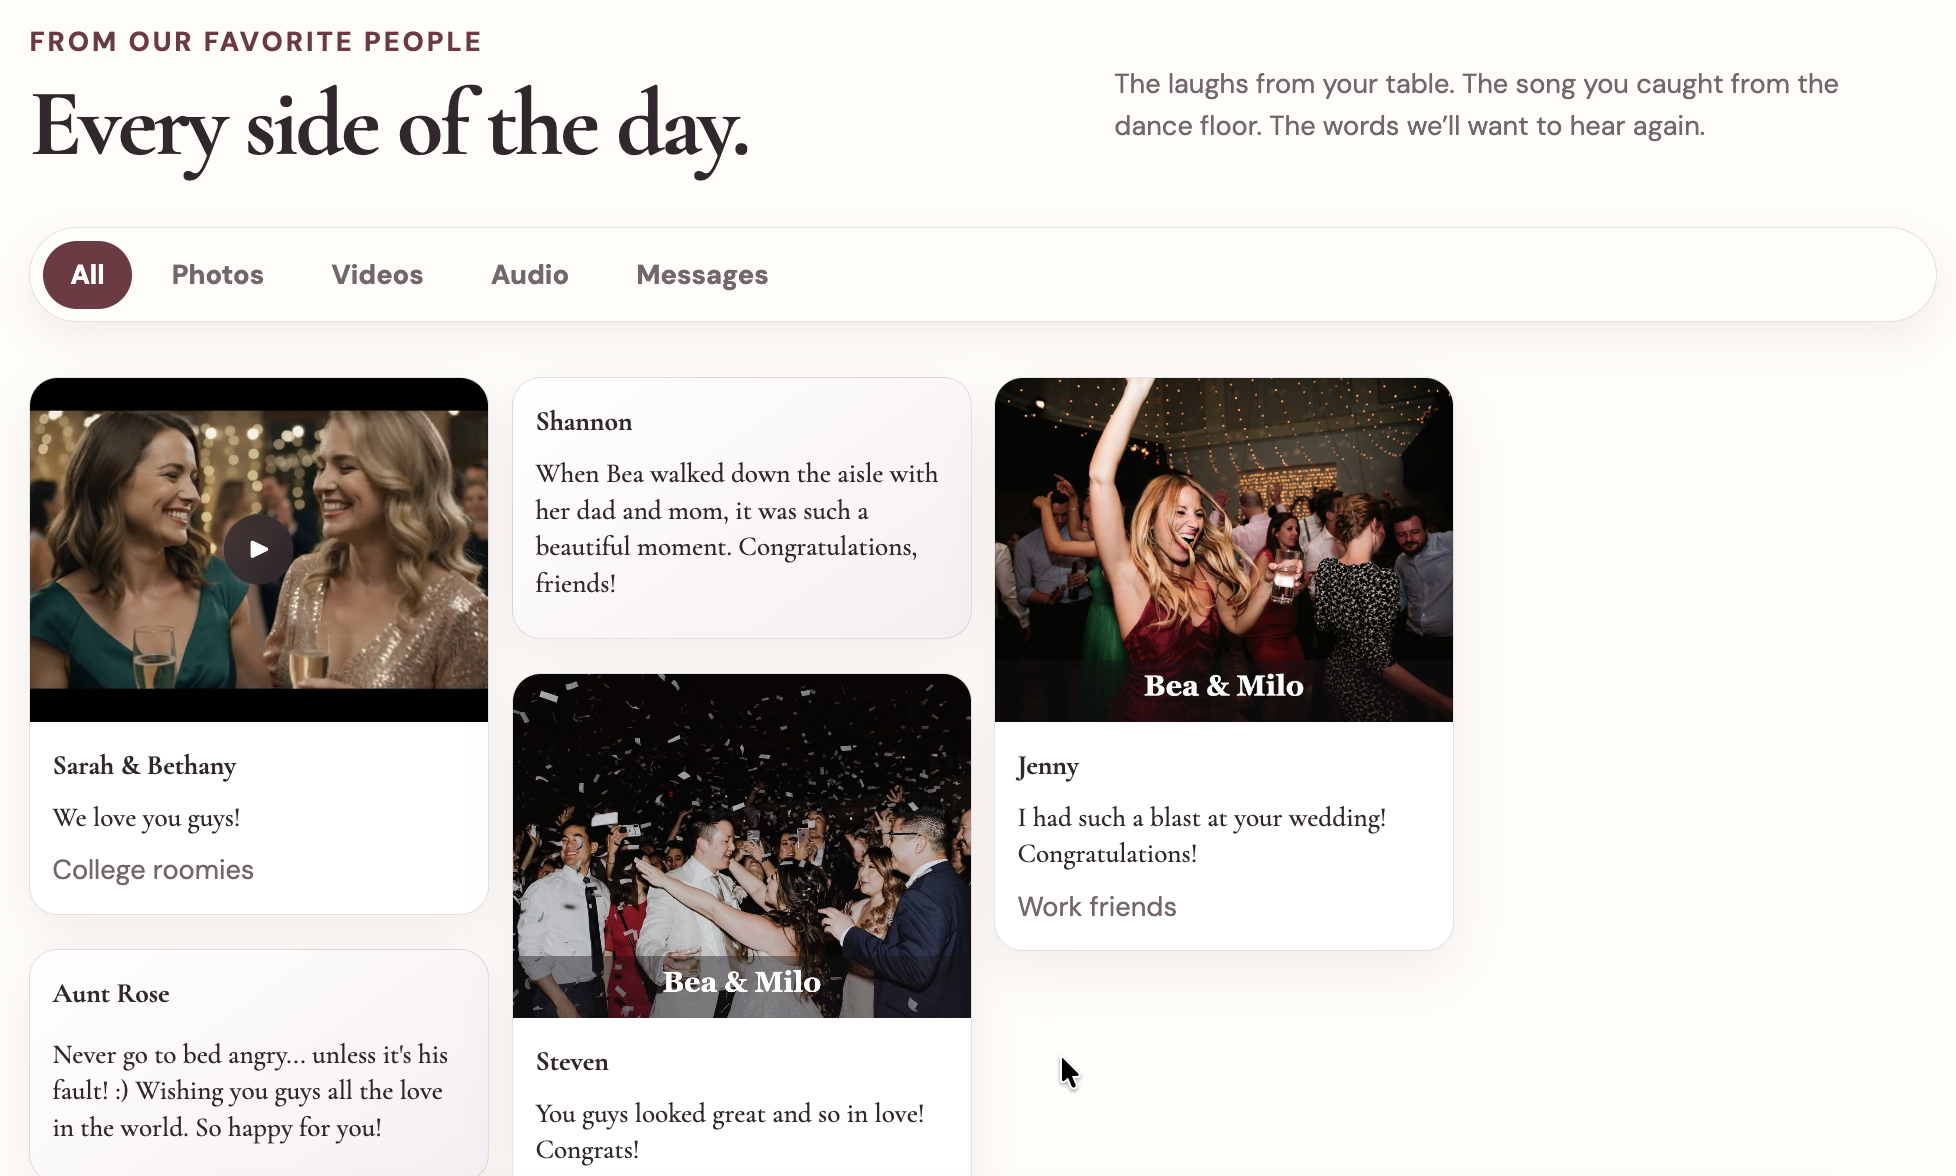Click 'Work friends' caption
The image size is (1956, 1176).
[1097, 907]
